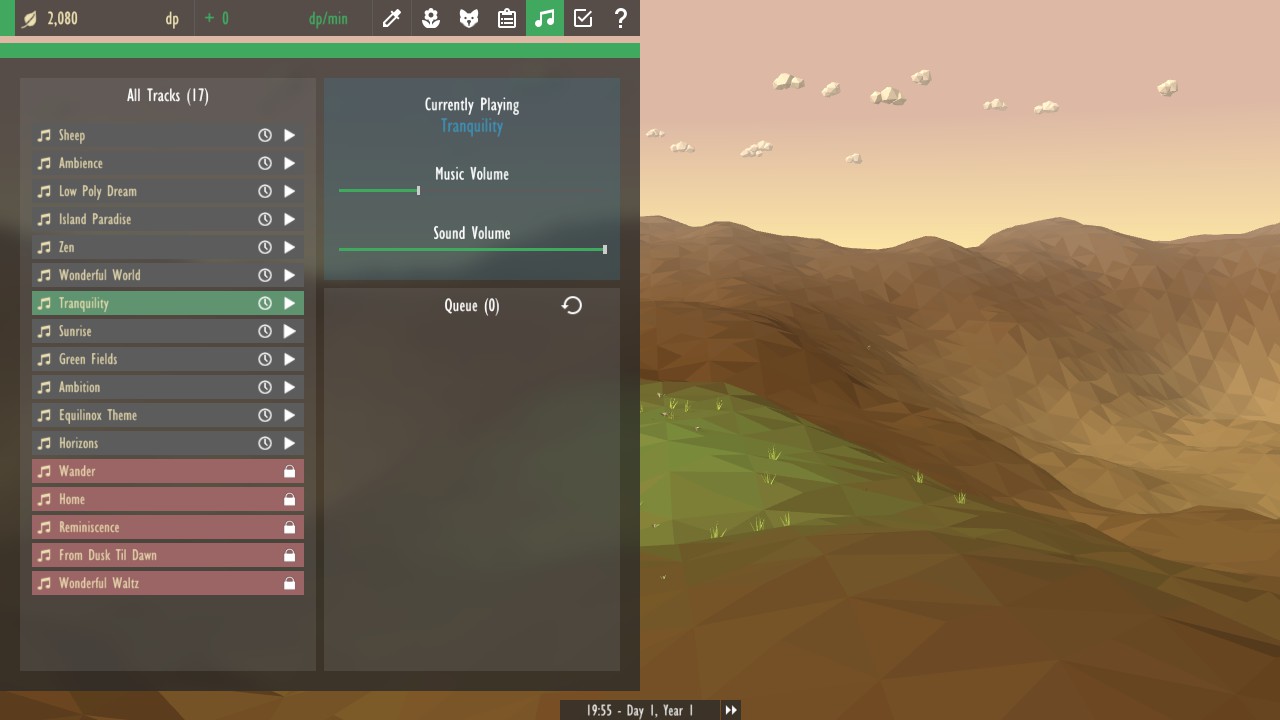Switch to the music tab
Viewport: 1280px width, 720px height.
tap(545, 18)
